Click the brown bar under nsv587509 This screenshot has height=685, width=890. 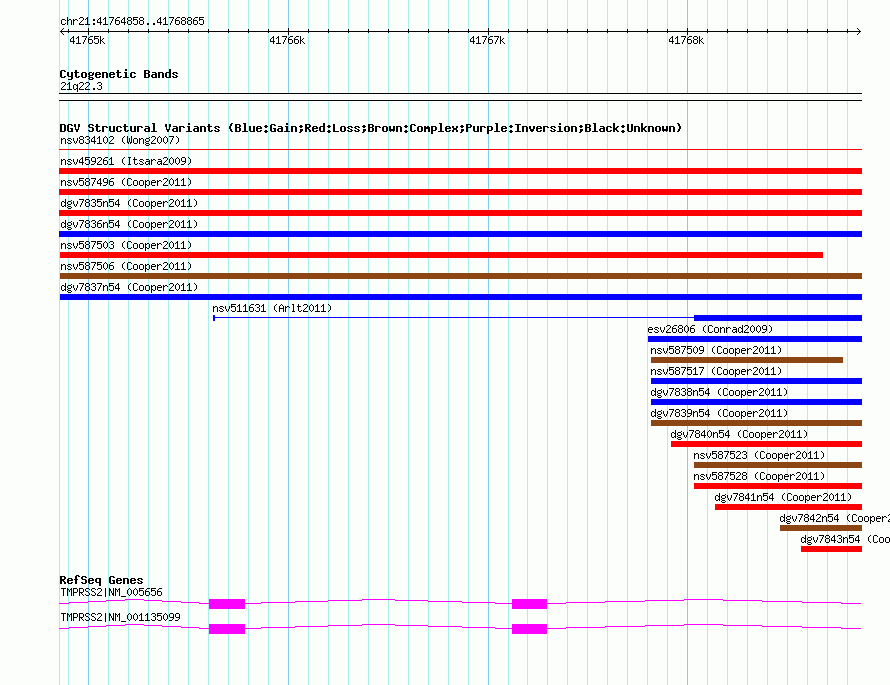746,360
